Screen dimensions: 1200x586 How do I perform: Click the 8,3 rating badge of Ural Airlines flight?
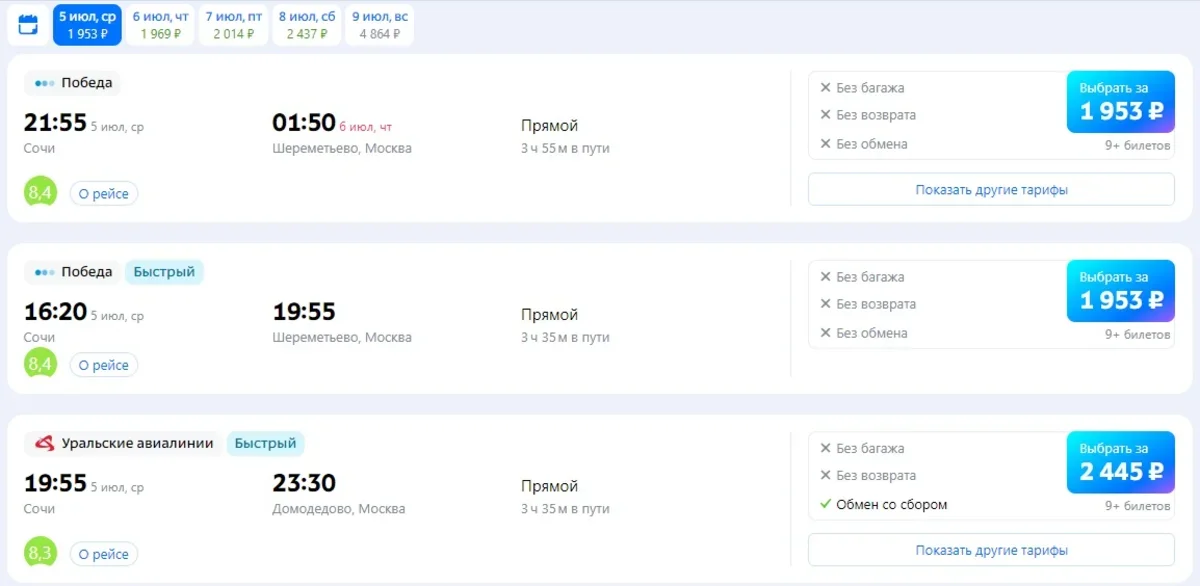[40, 552]
